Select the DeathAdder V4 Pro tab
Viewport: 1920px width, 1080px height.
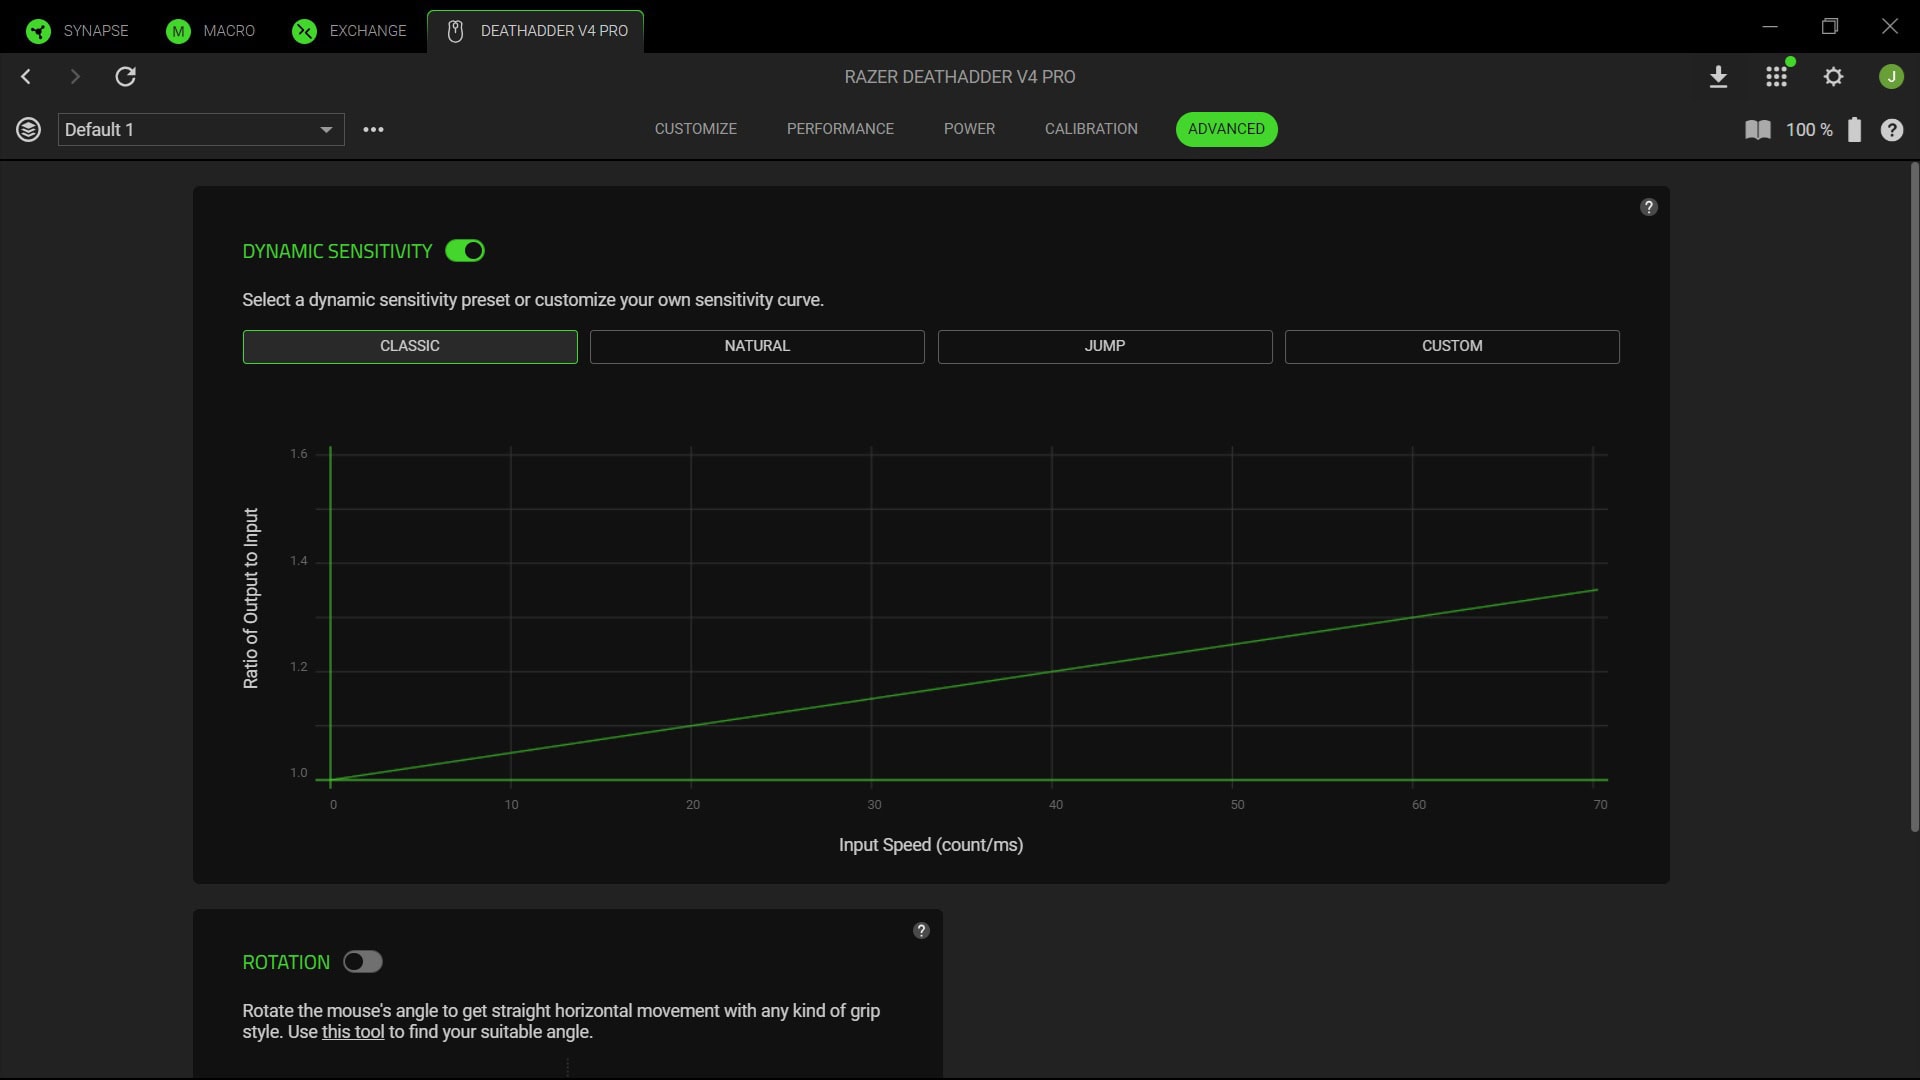[x=535, y=30]
